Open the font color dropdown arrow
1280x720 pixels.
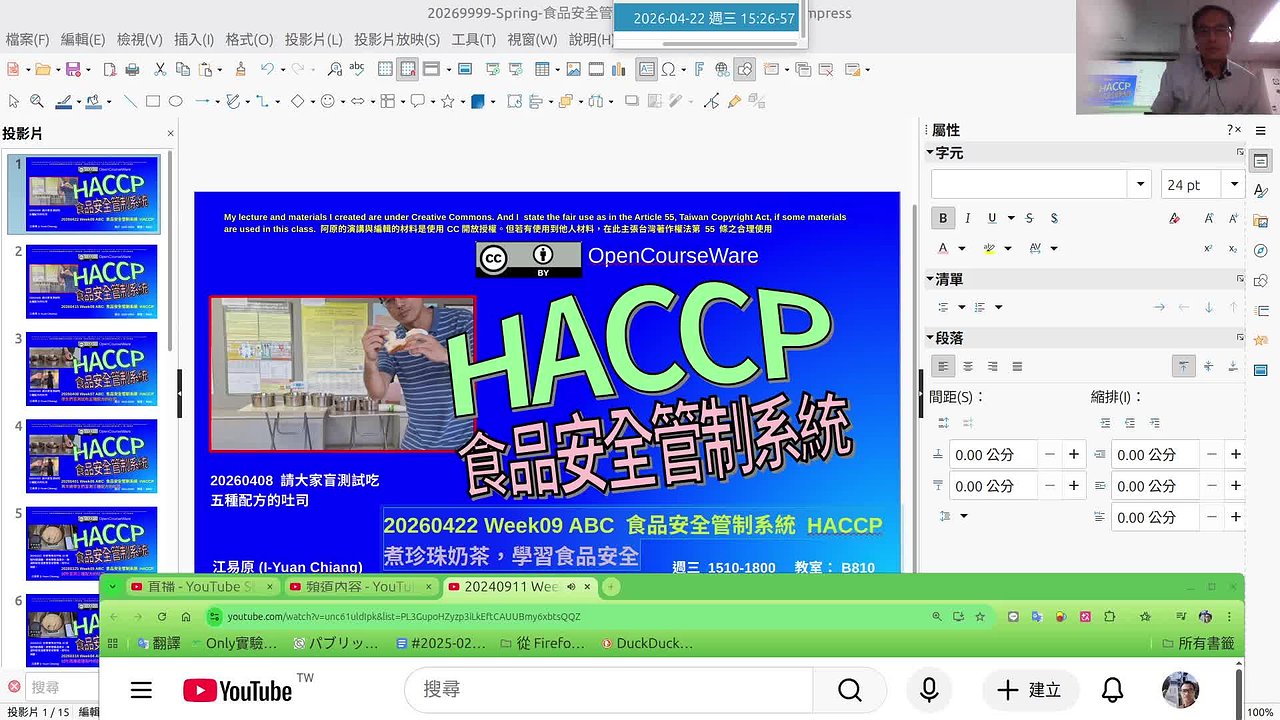click(962, 248)
